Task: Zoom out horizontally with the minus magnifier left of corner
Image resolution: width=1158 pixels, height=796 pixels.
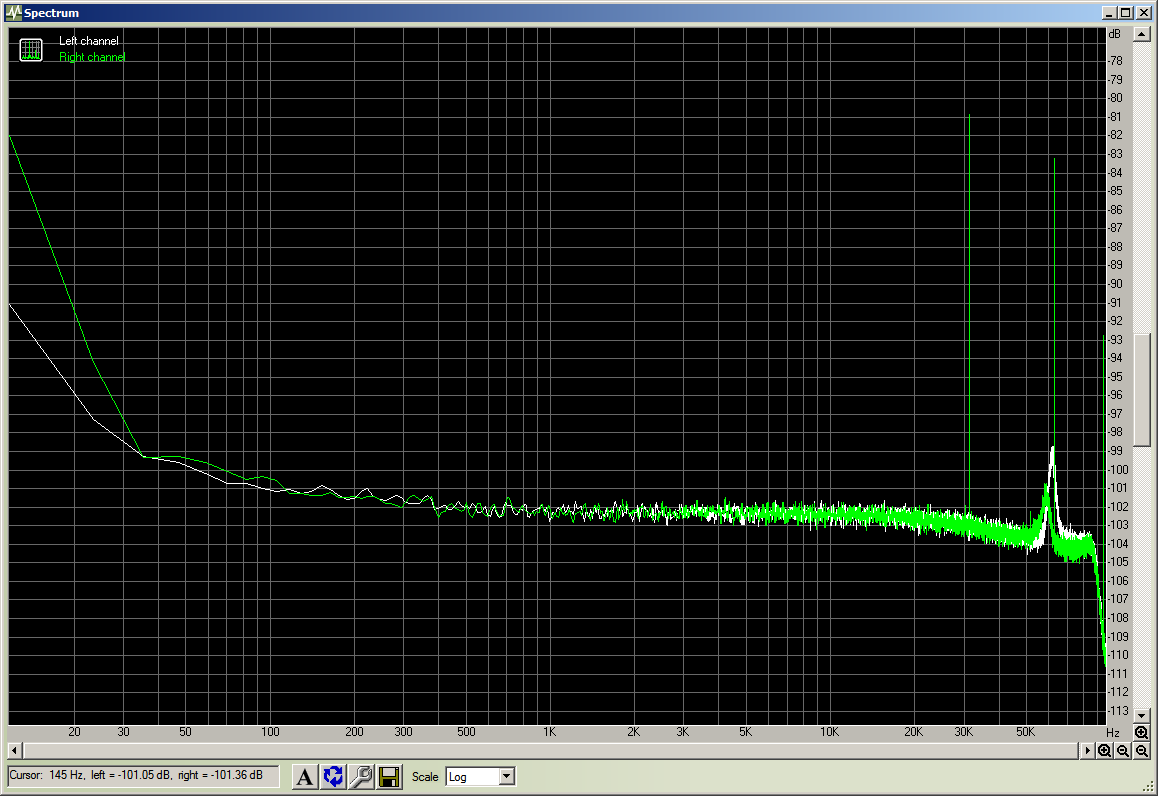Action: pyautogui.click(x=1123, y=750)
